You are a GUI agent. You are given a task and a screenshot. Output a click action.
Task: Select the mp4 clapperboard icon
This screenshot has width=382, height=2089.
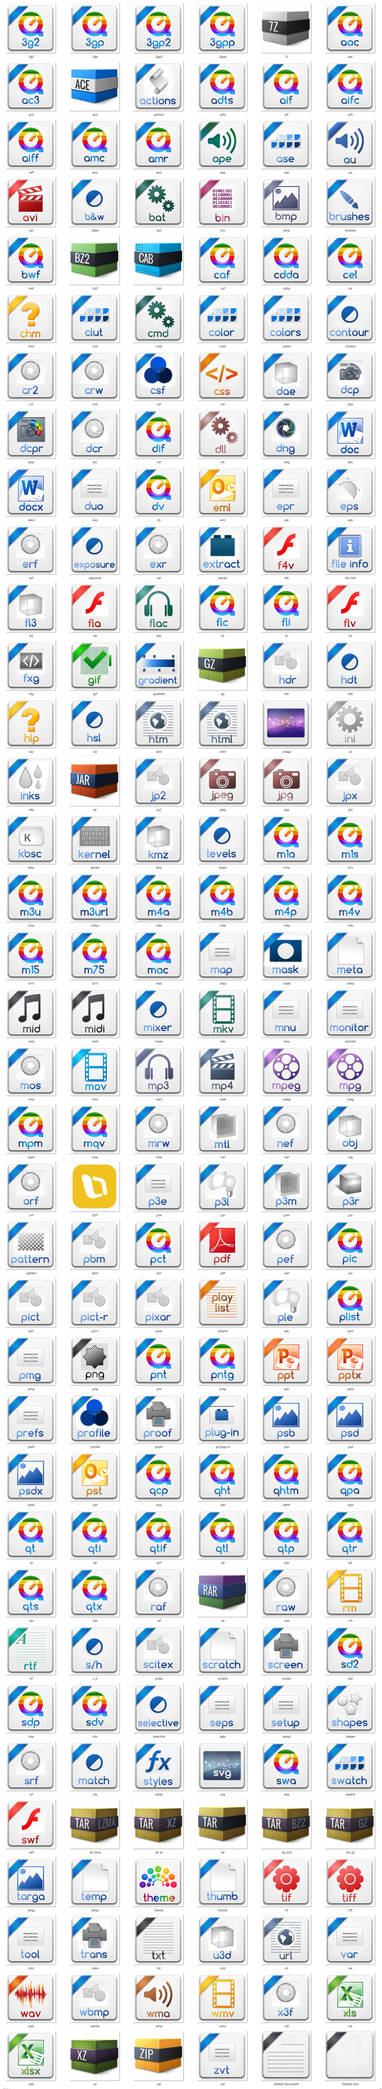pyautogui.click(x=222, y=1072)
